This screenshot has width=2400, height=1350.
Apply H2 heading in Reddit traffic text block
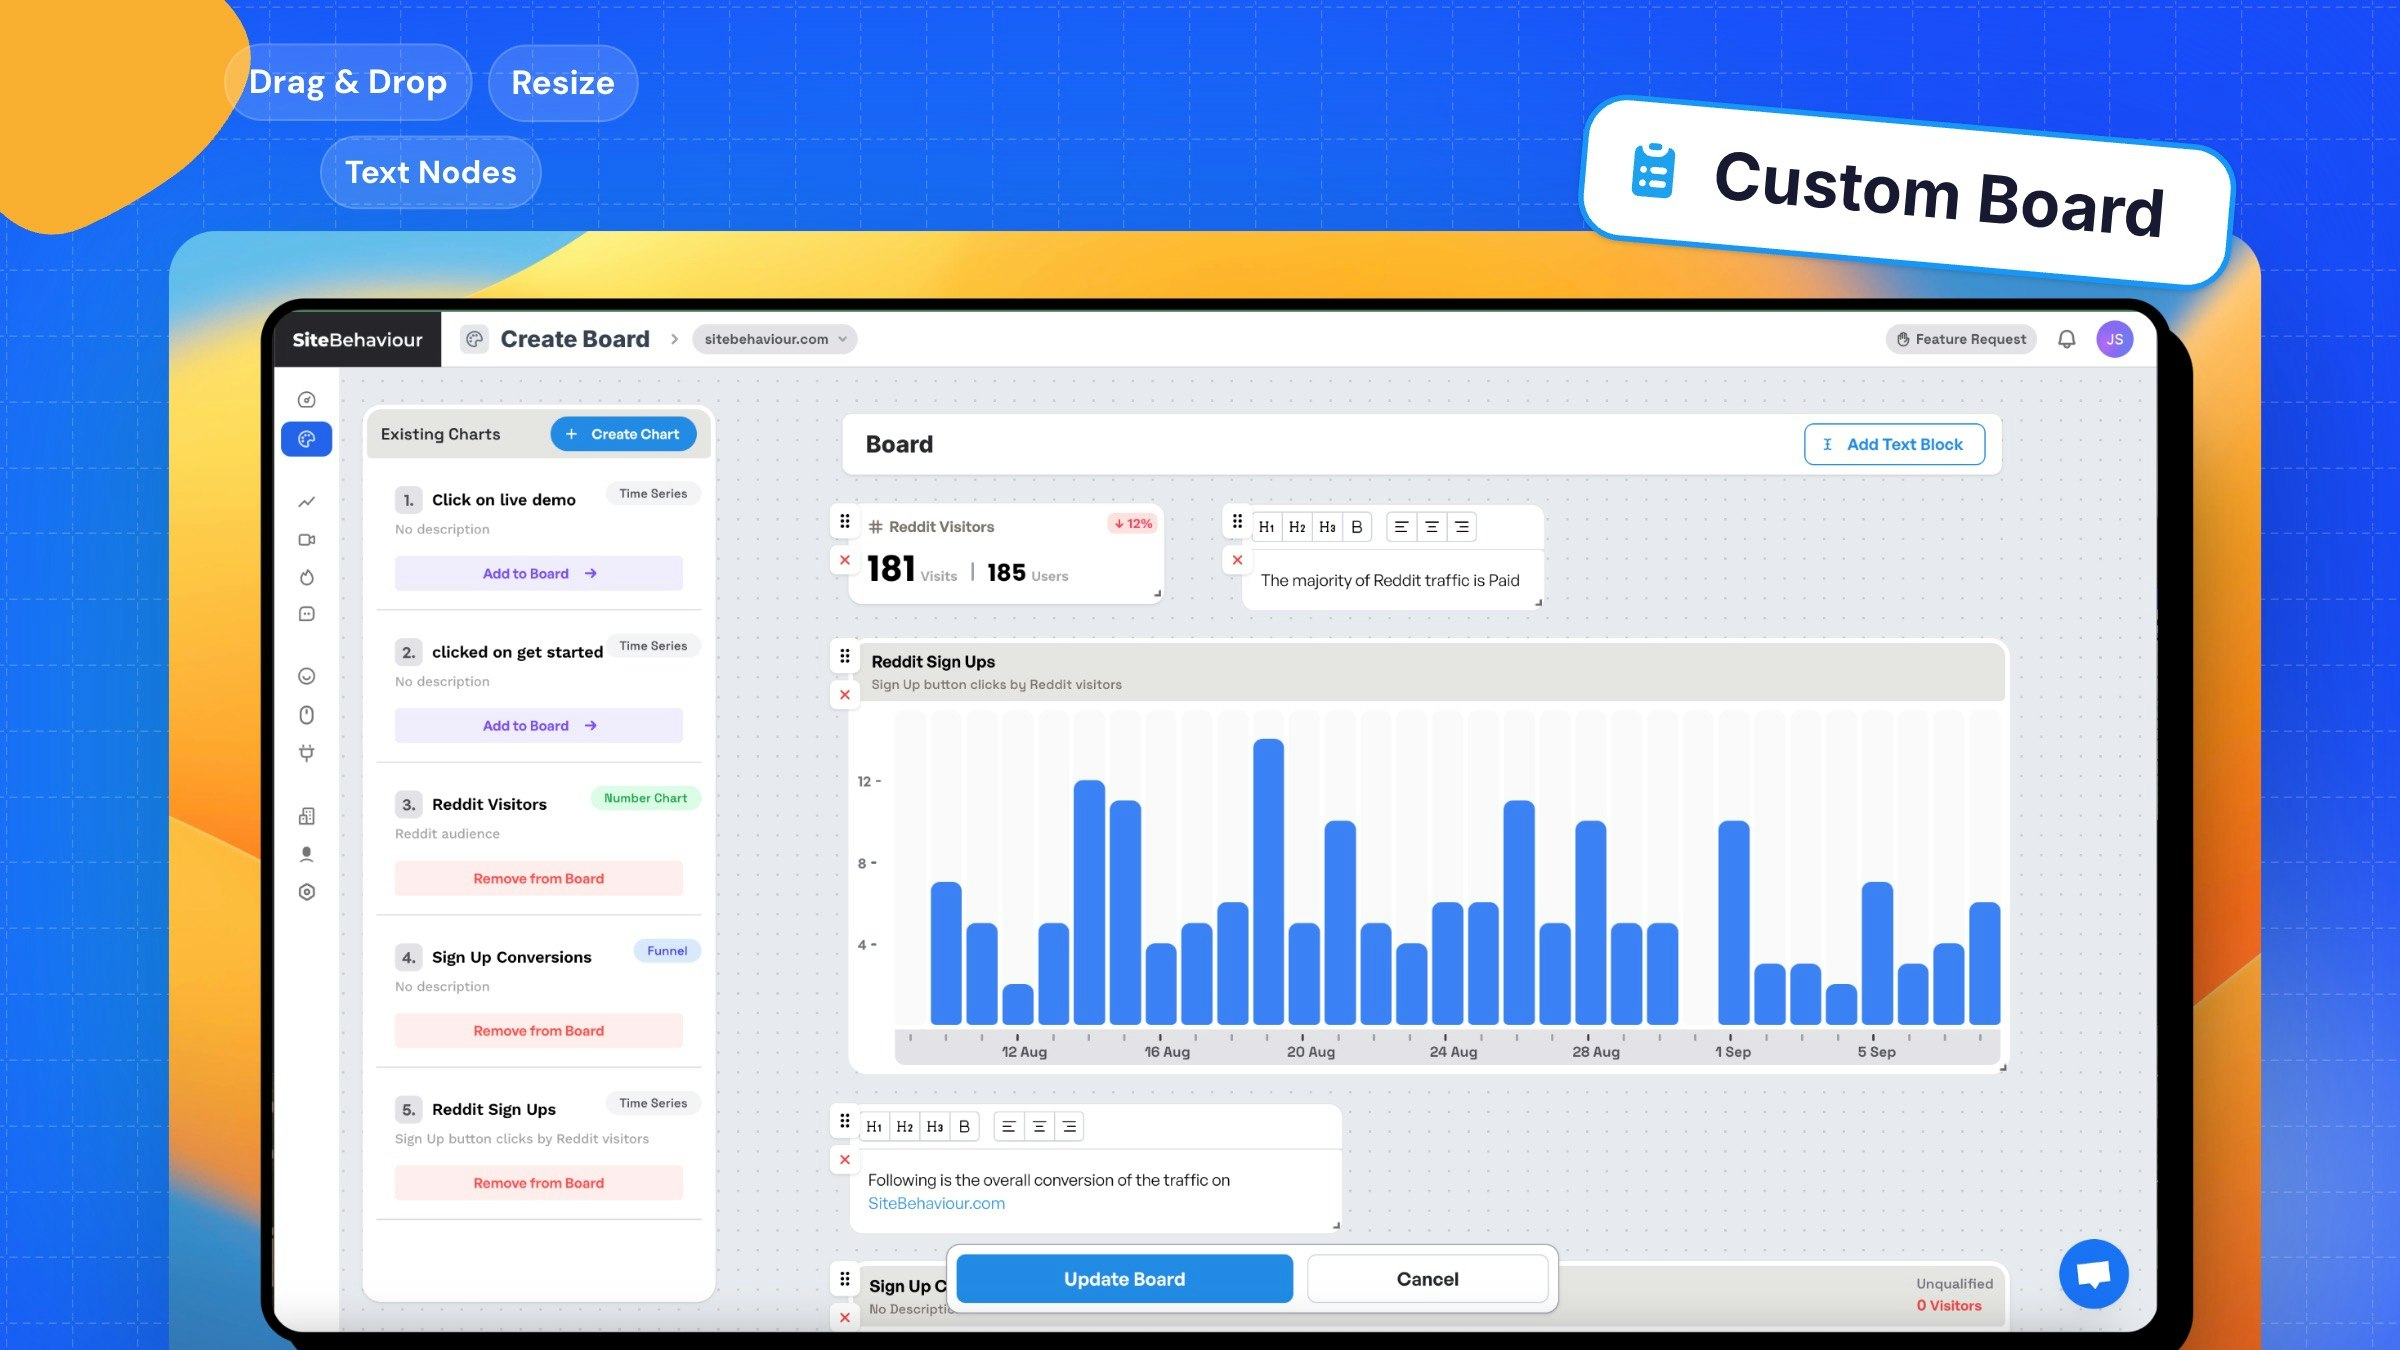(1297, 527)
